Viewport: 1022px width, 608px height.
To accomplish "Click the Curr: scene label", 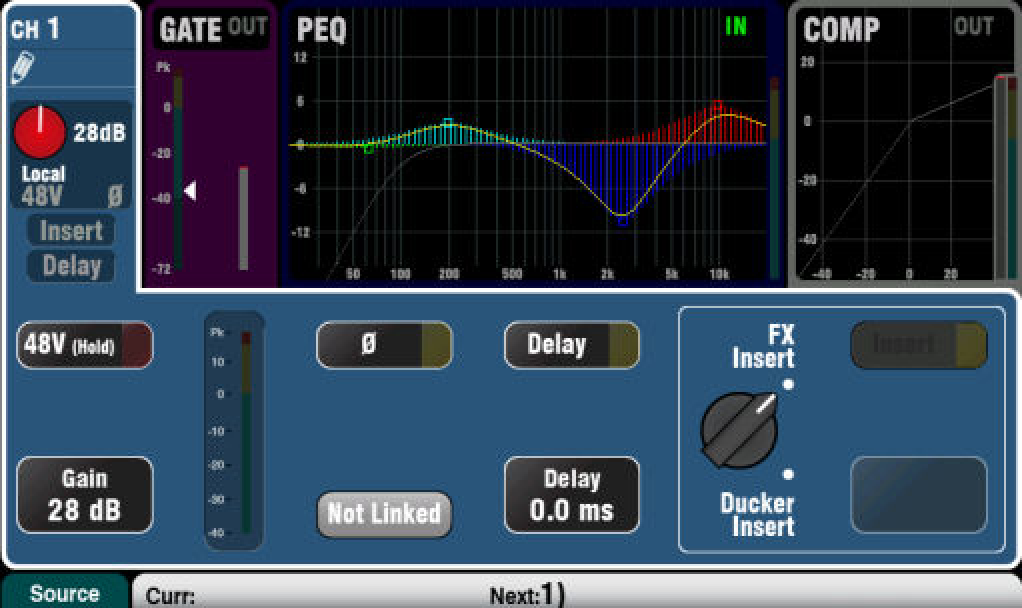I will point(170,596).
